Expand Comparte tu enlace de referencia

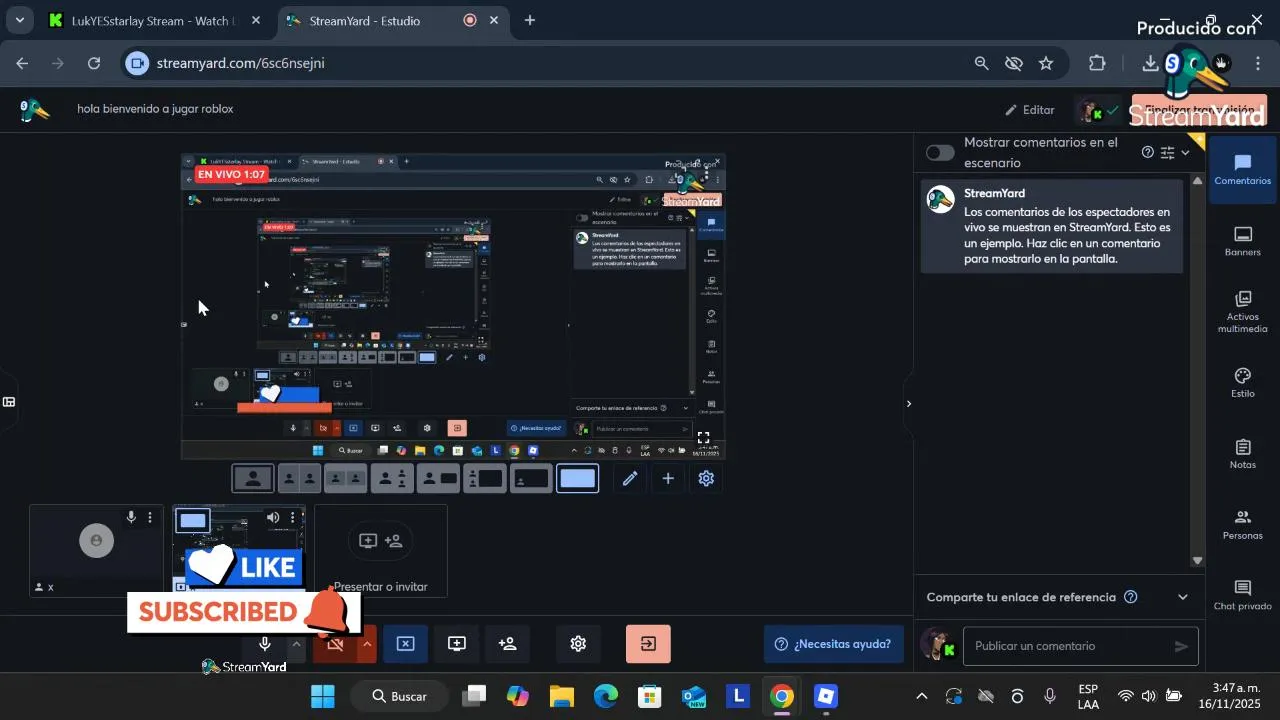pyautogui.click(x=1183, y=597)
